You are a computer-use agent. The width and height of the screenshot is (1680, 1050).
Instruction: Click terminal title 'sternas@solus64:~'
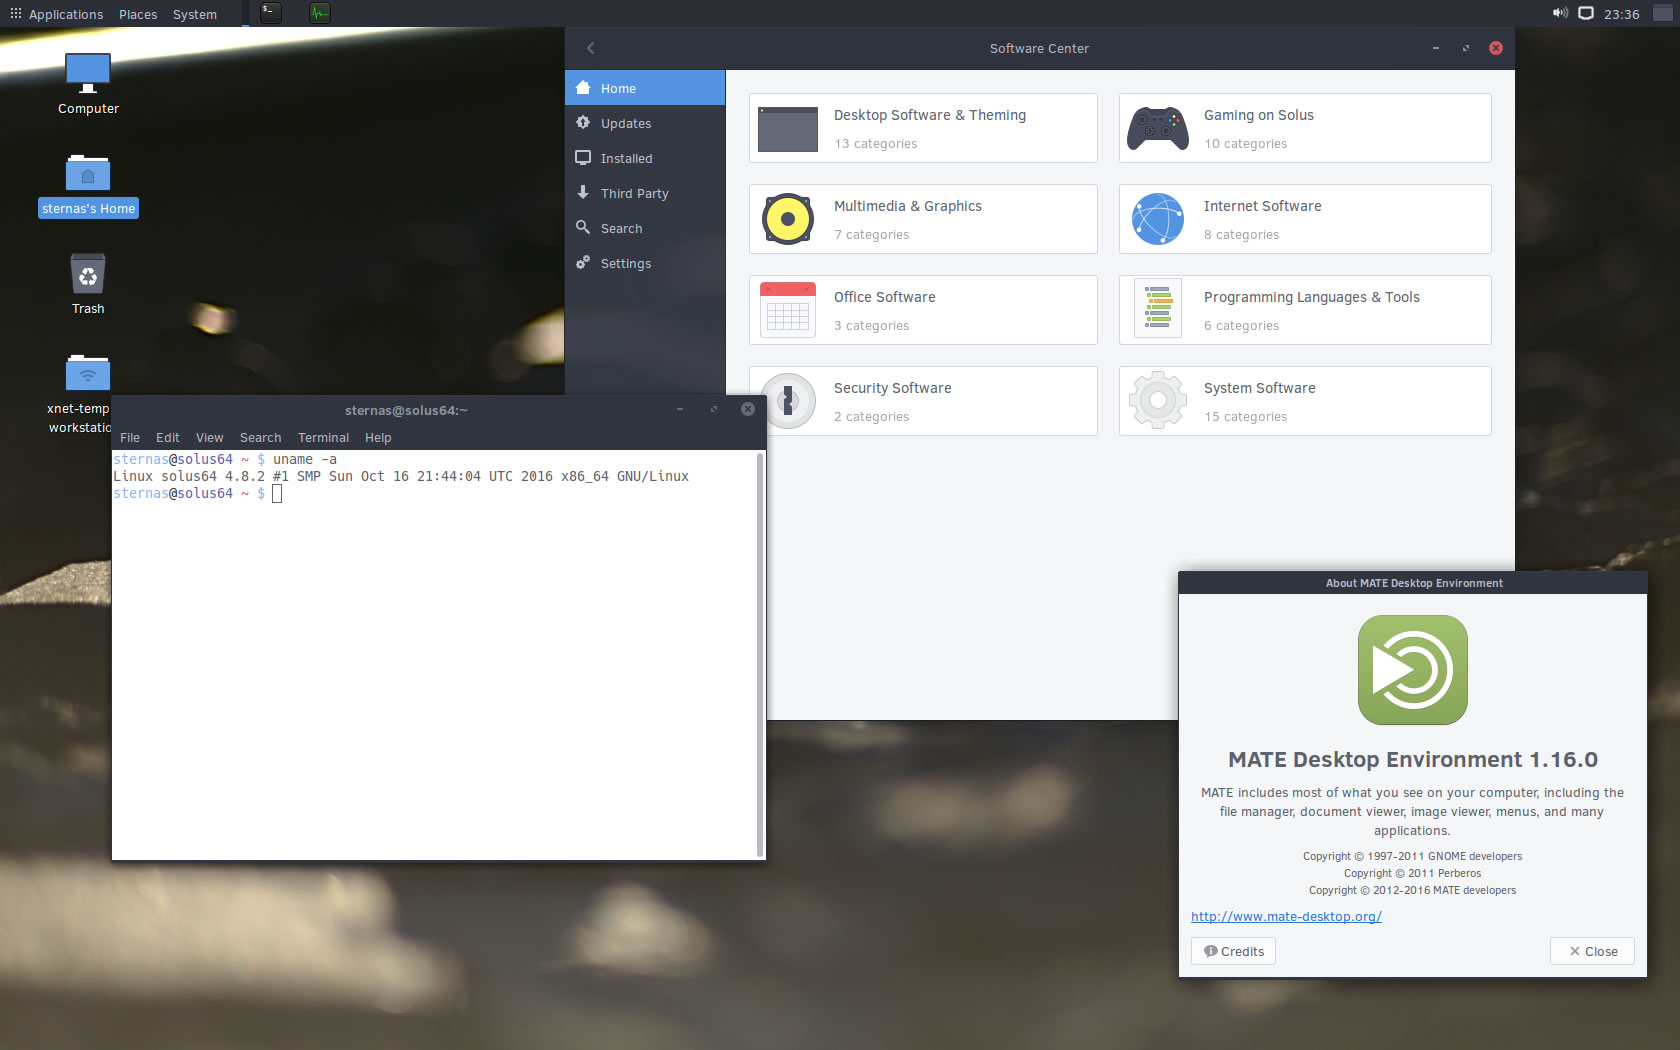(406, 410)
